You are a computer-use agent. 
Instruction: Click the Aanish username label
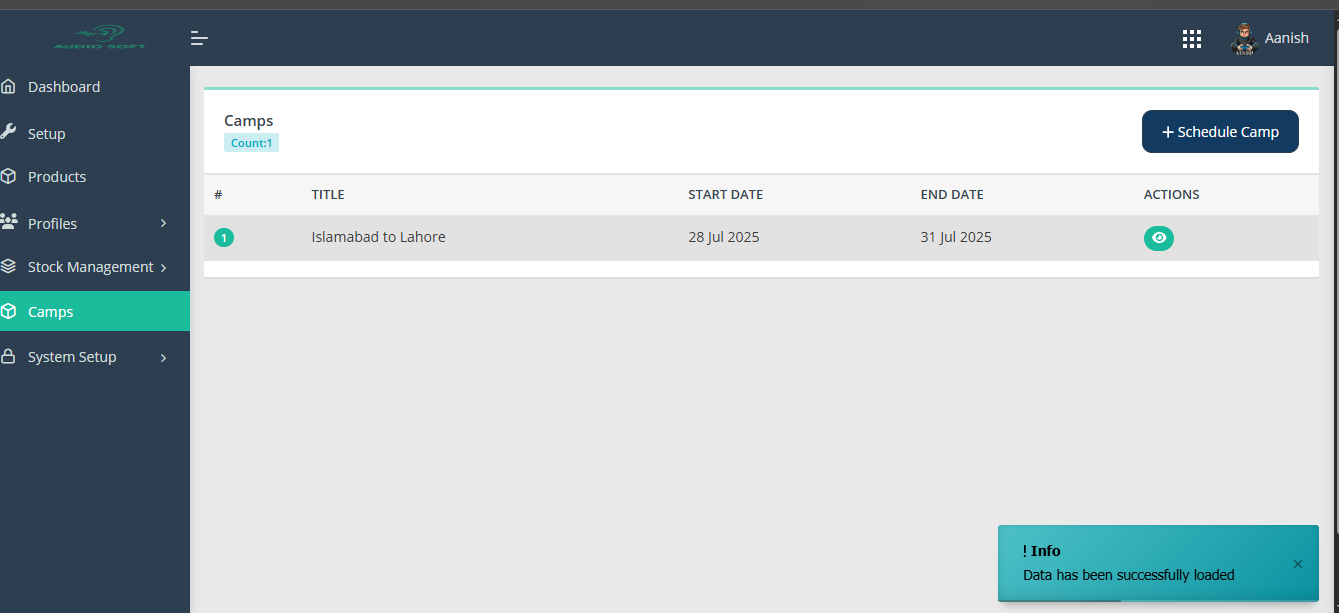[1286, 38]
